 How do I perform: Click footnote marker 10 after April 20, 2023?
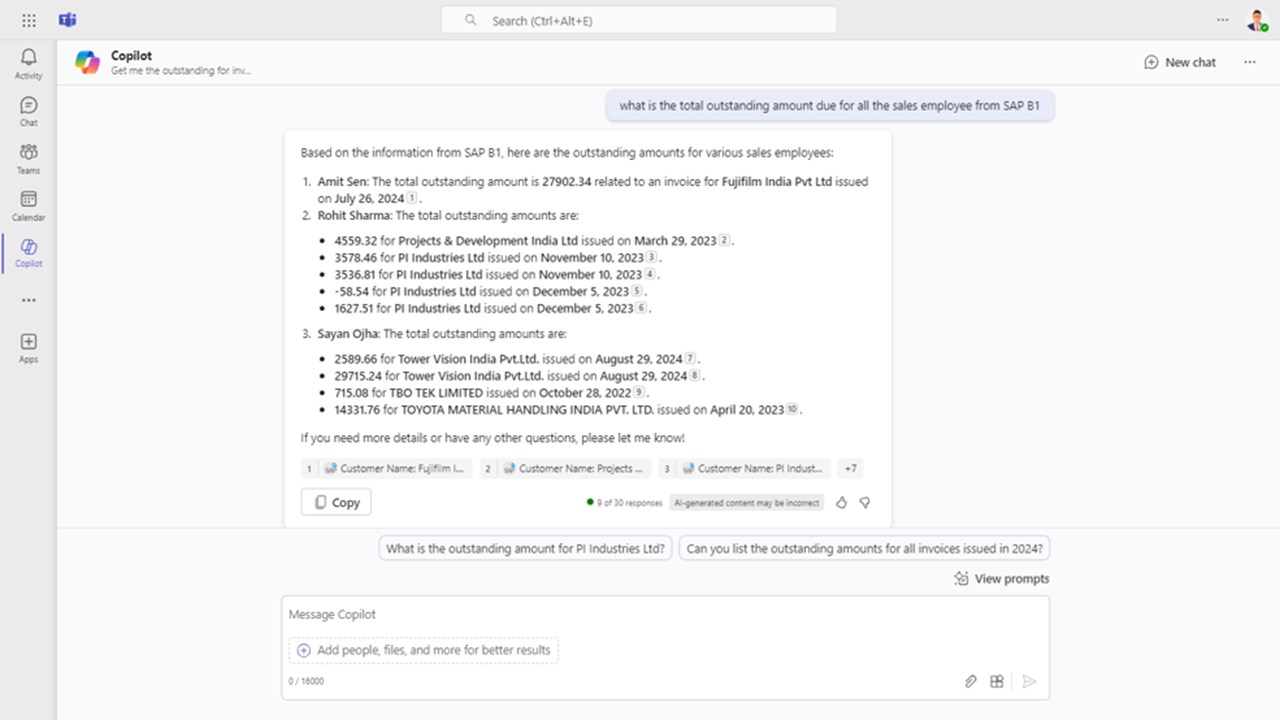click(792, 410)
